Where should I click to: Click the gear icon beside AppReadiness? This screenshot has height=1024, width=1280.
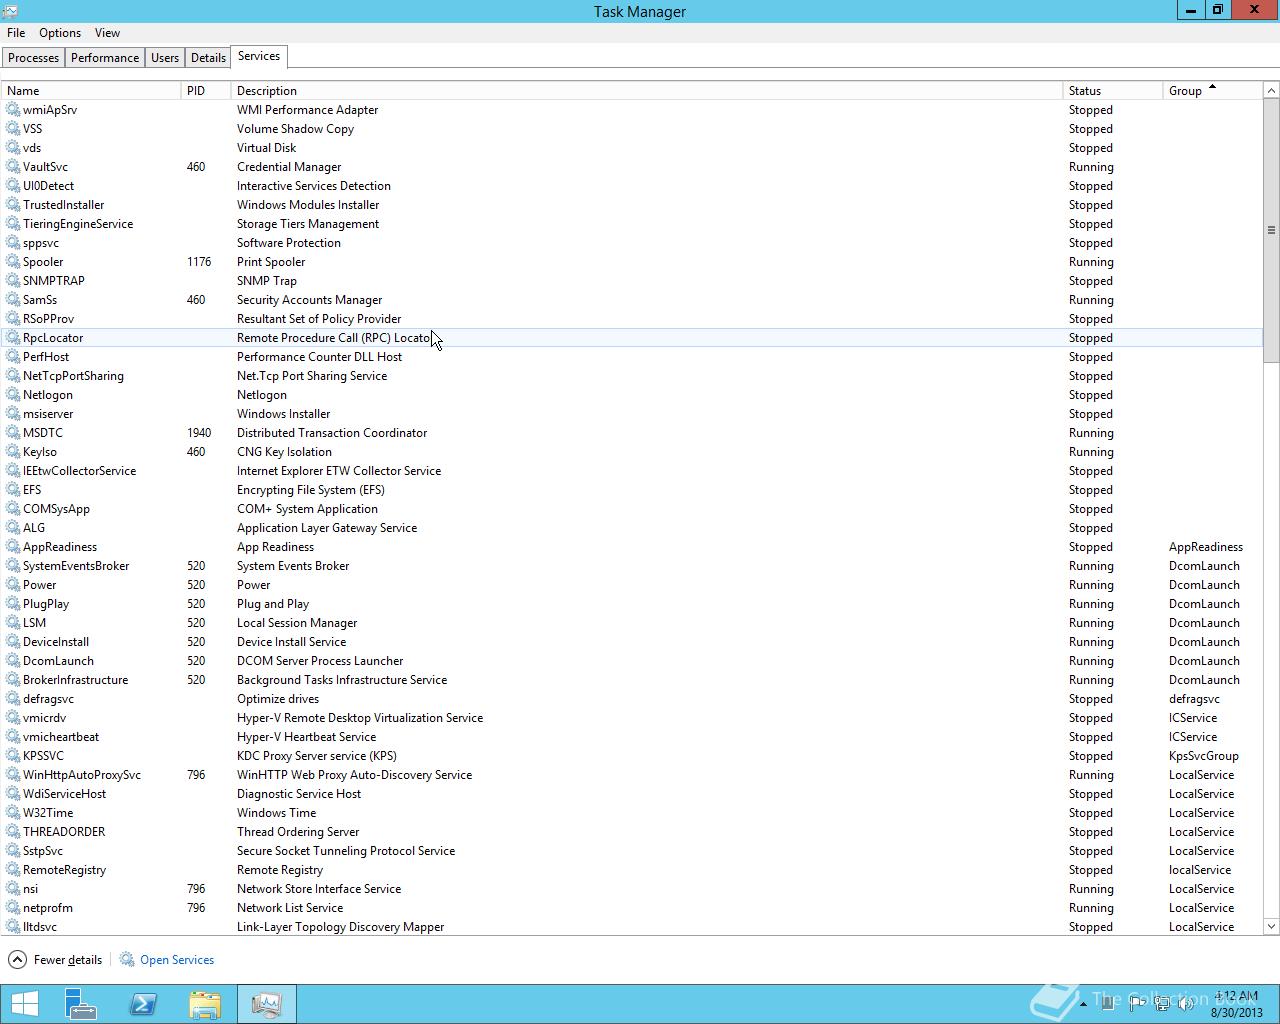coord(13,547)
